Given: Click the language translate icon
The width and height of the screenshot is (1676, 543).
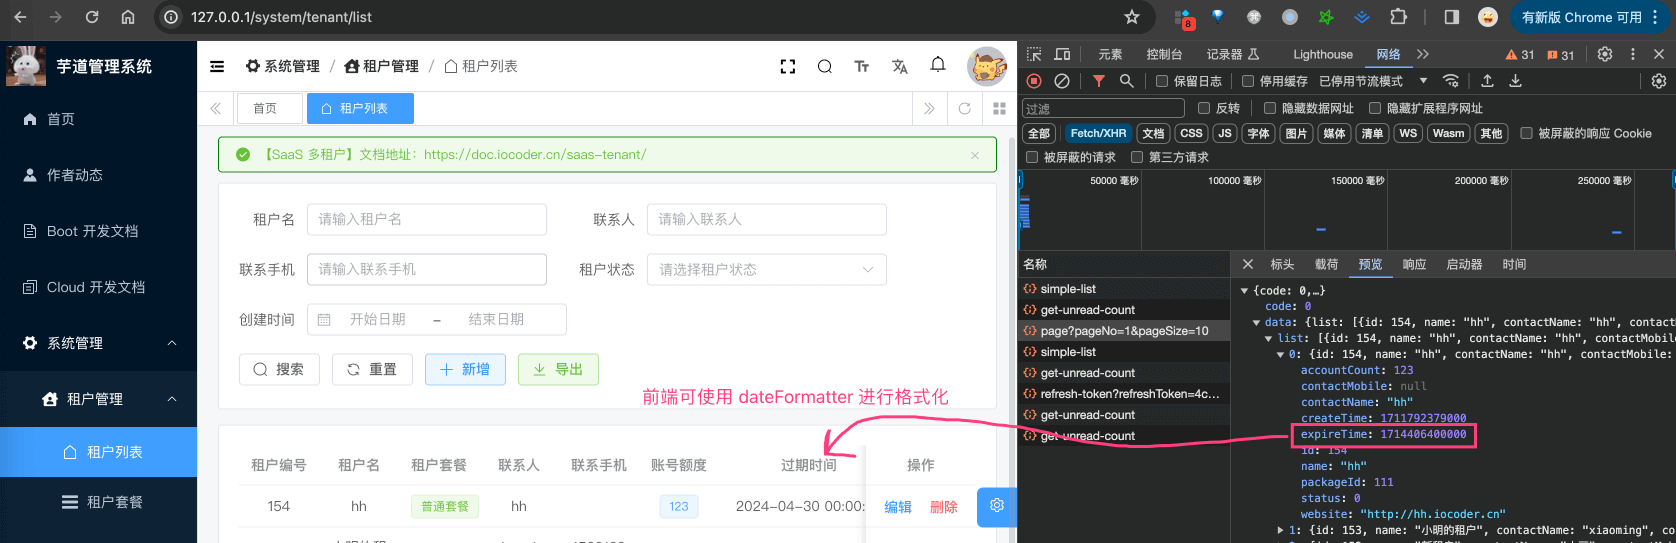Looking at the screenshot, I should pyautogui.click(x=900, y=67).
